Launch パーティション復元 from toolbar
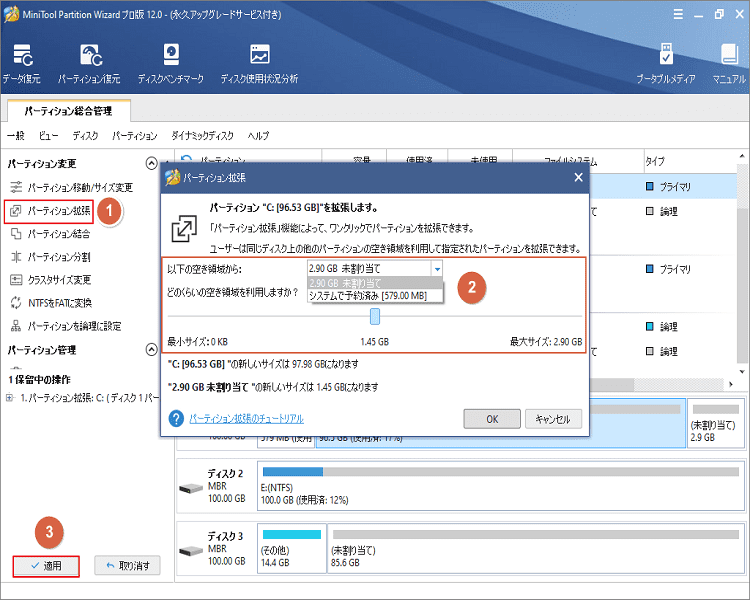The image size is (750, 600). 89,57
